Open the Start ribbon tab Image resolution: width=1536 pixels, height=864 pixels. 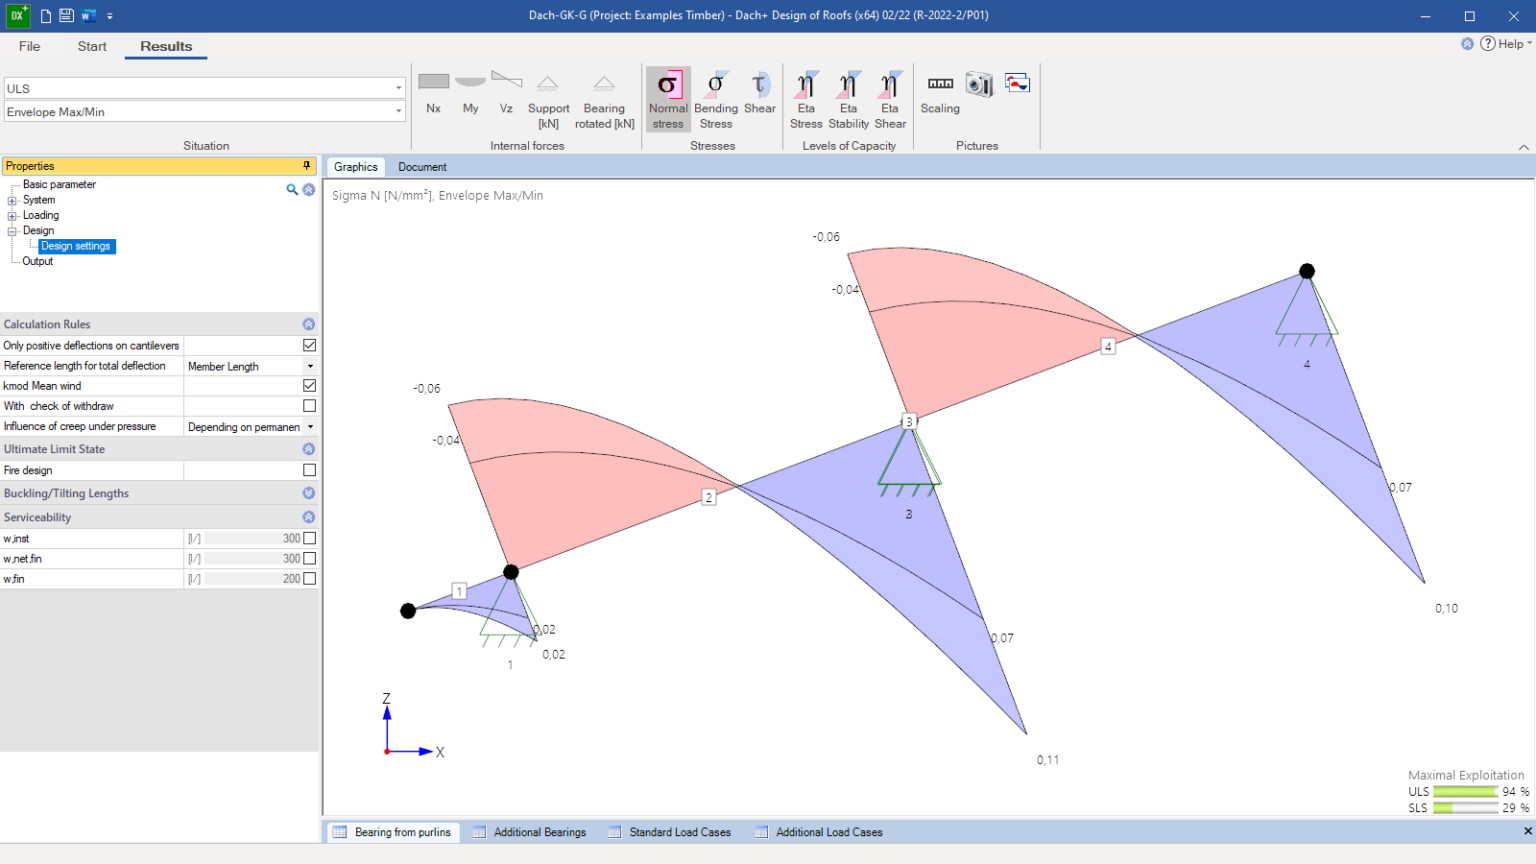[92, 46]
